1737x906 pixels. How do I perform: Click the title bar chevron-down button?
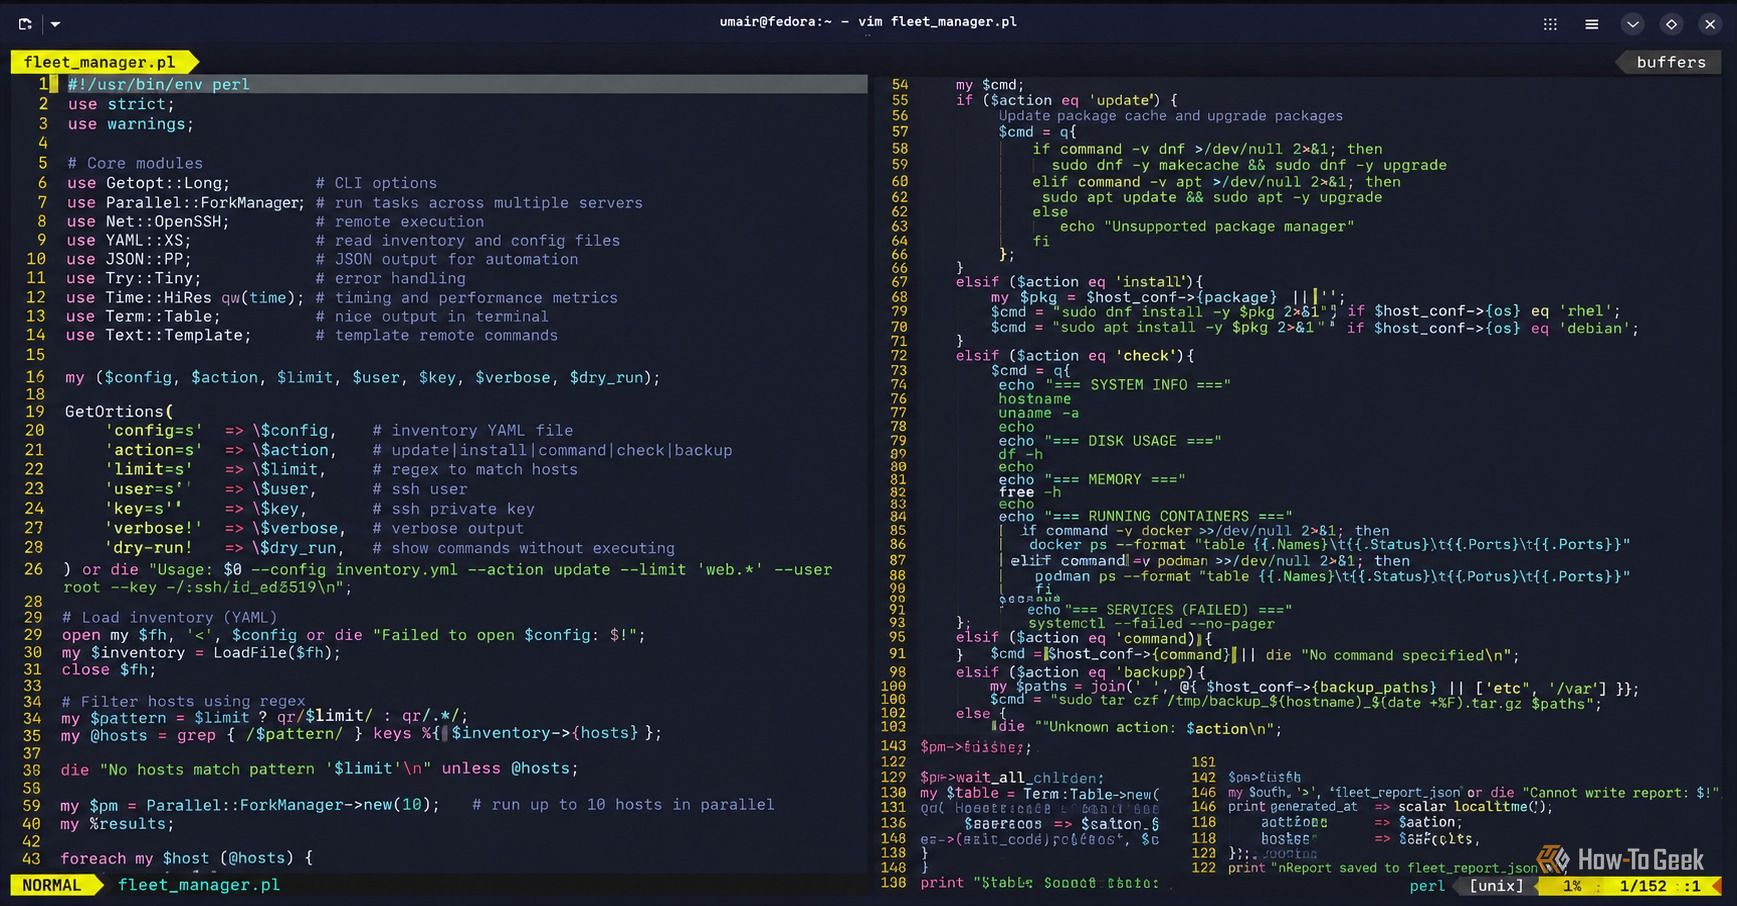1632,24
